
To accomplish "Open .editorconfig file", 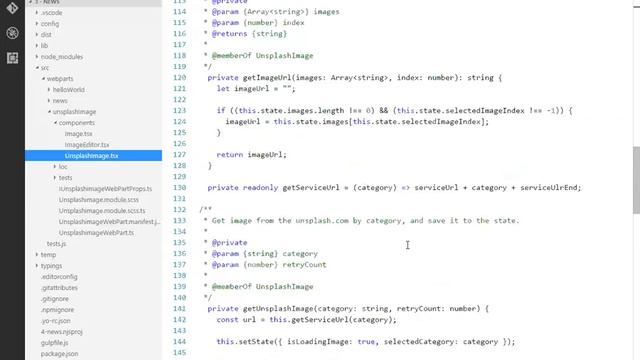I will 59,277.
